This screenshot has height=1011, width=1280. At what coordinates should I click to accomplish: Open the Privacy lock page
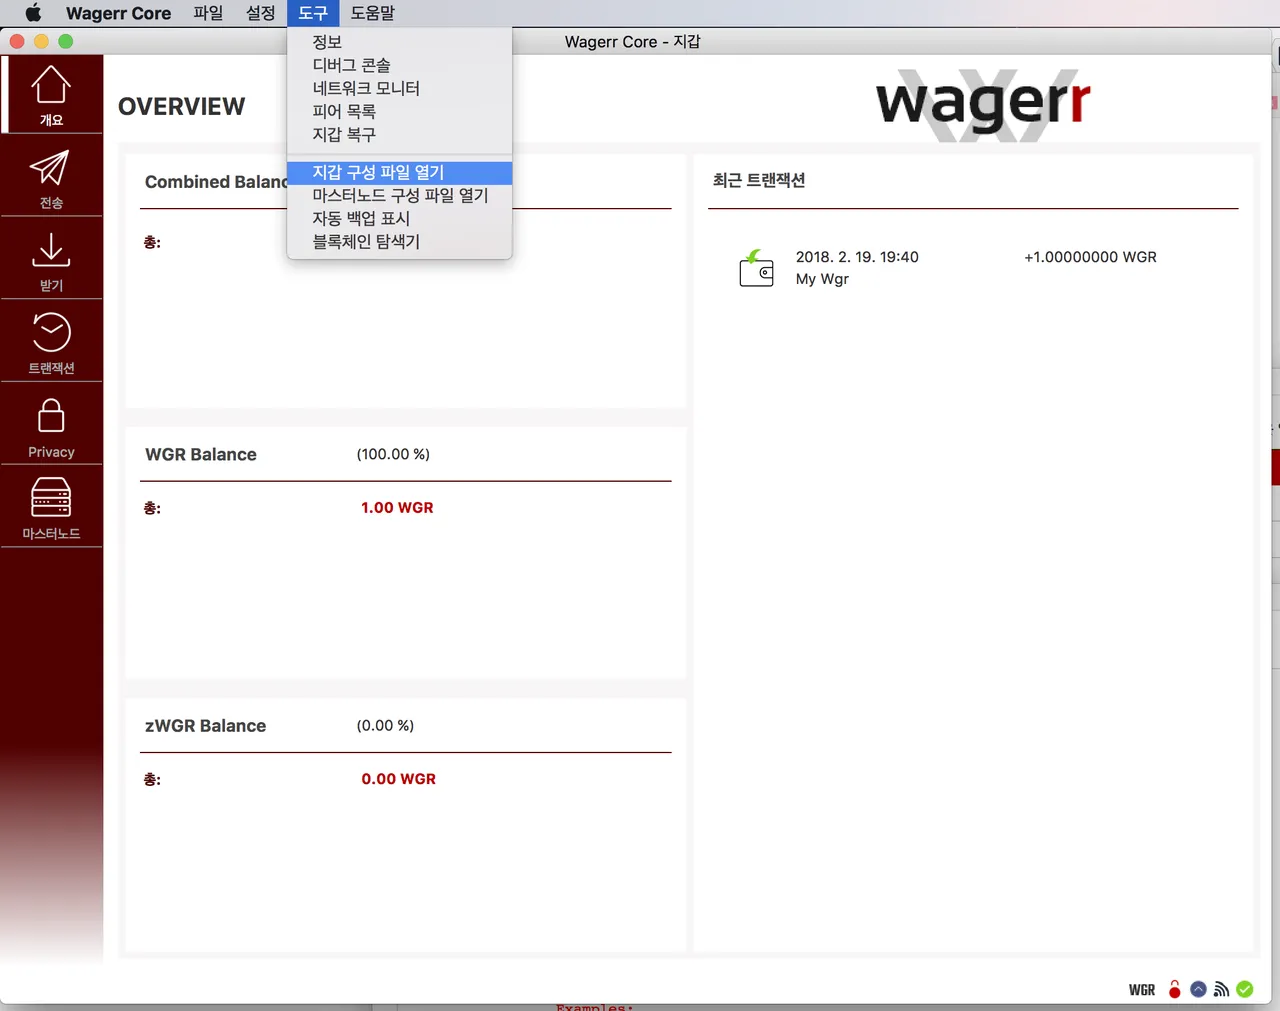tap(51, 425)
